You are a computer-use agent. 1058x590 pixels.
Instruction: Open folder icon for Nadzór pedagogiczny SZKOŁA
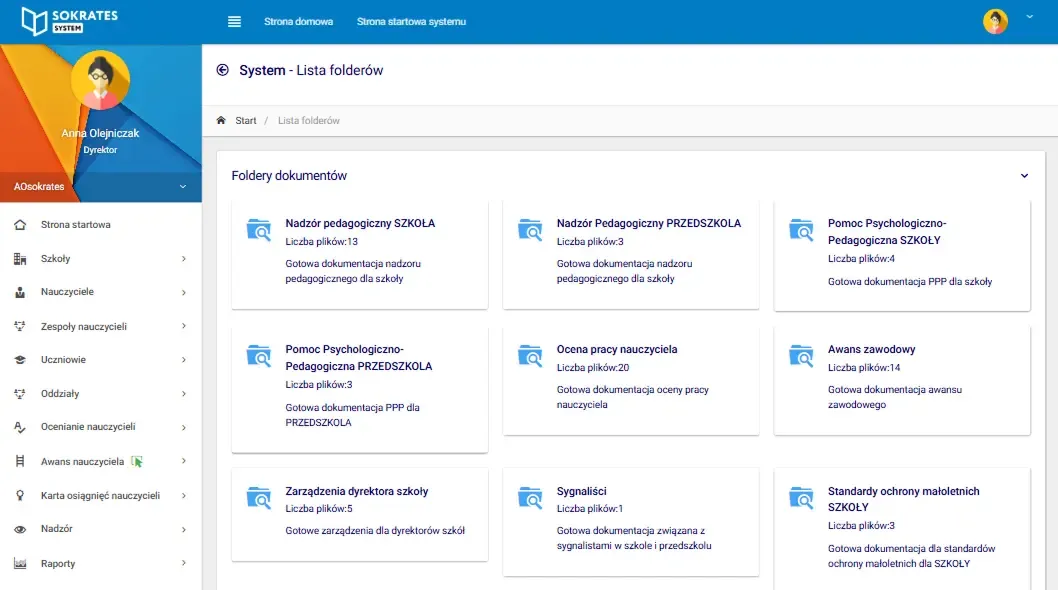coord(259,230)
